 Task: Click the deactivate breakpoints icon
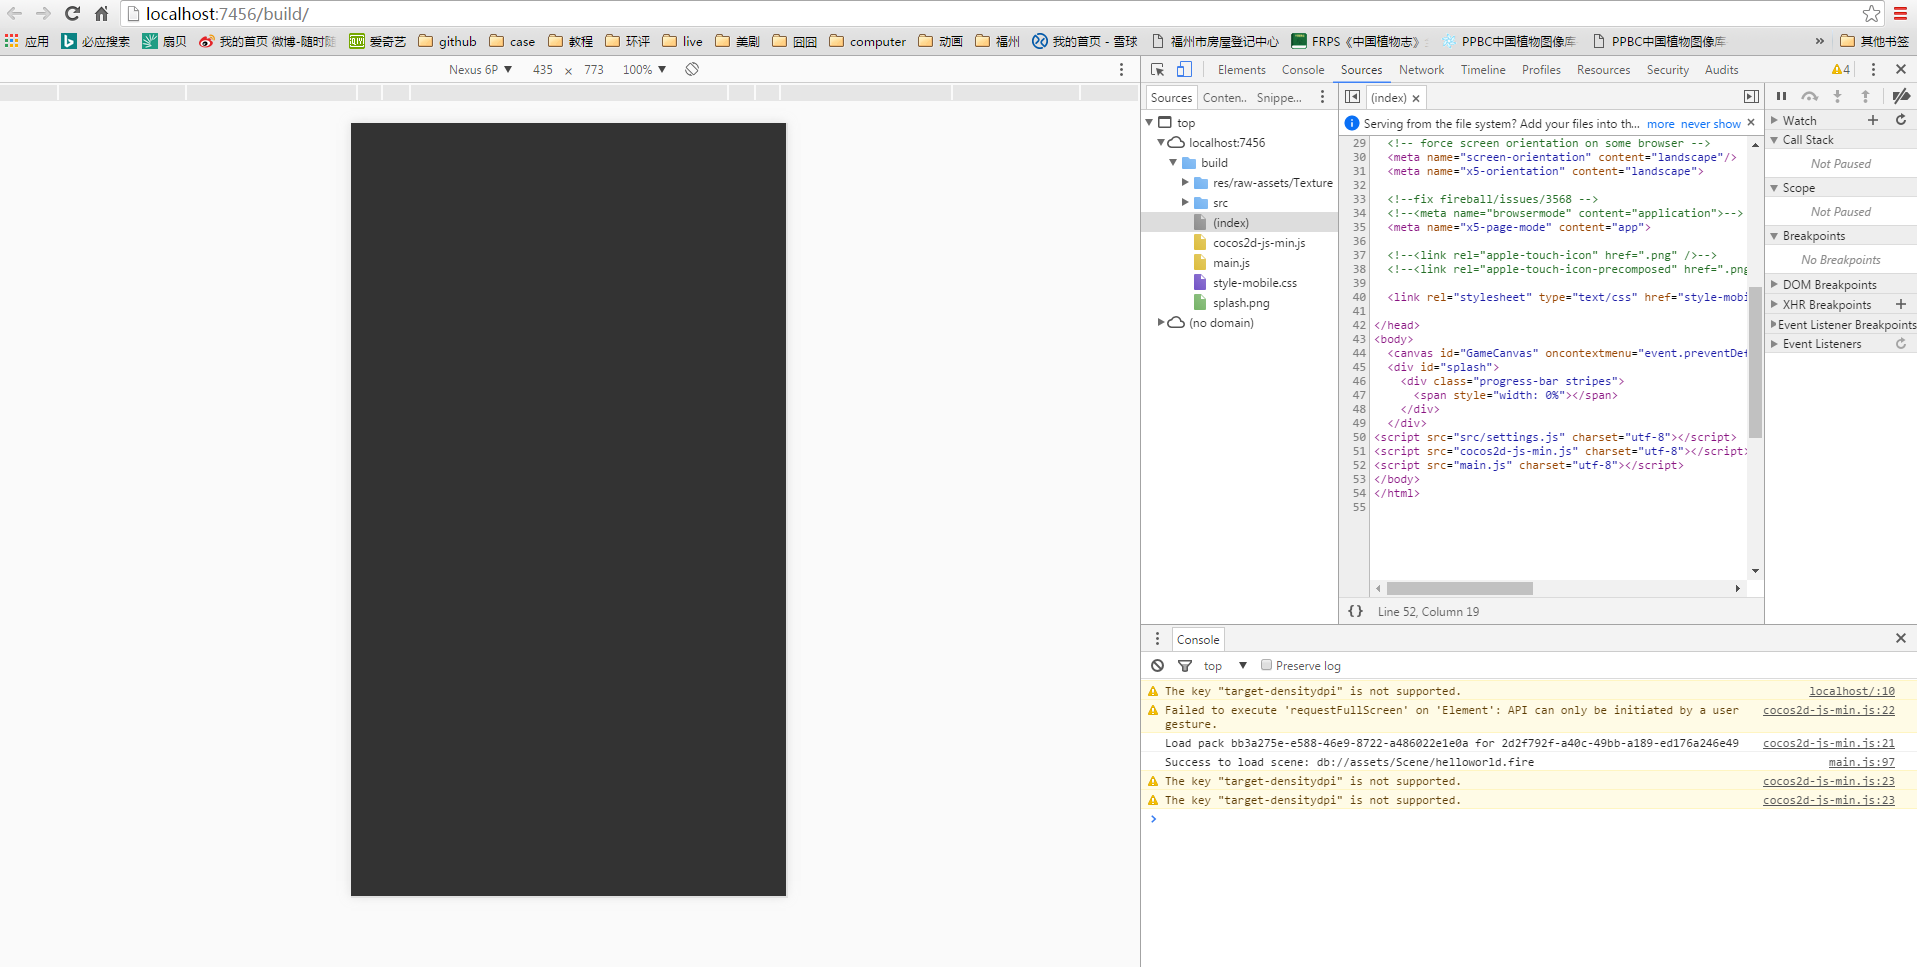1901,96
